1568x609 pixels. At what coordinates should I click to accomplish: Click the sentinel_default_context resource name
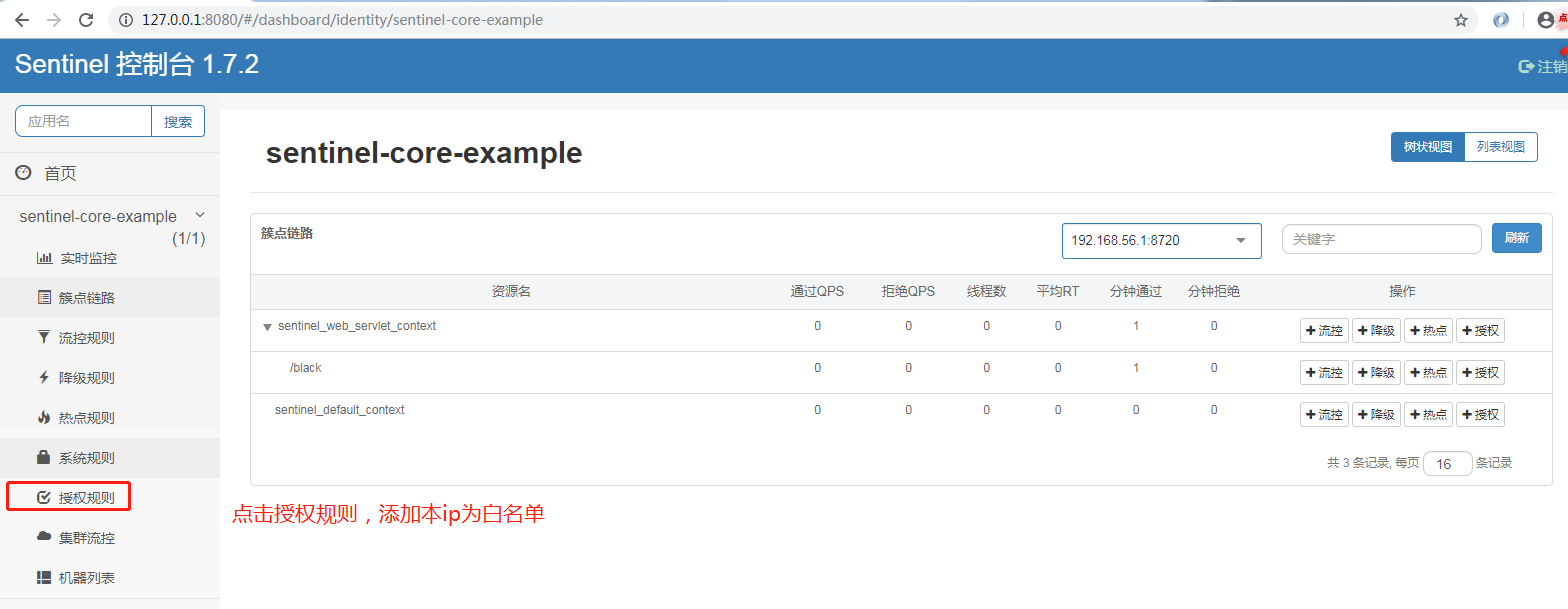point(340,410)
